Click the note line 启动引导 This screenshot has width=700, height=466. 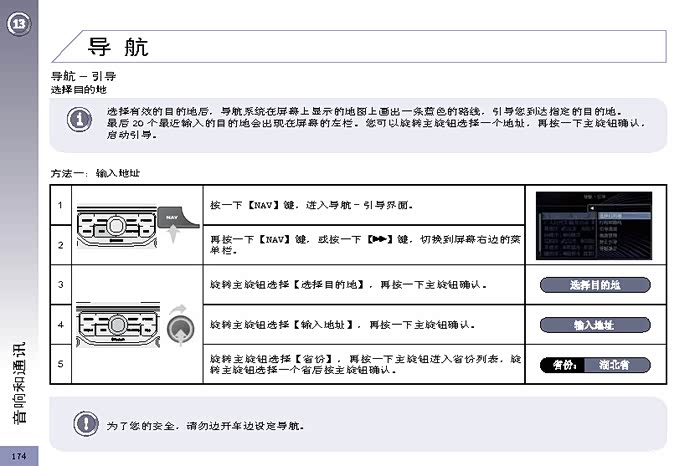(x=132, y=135)
